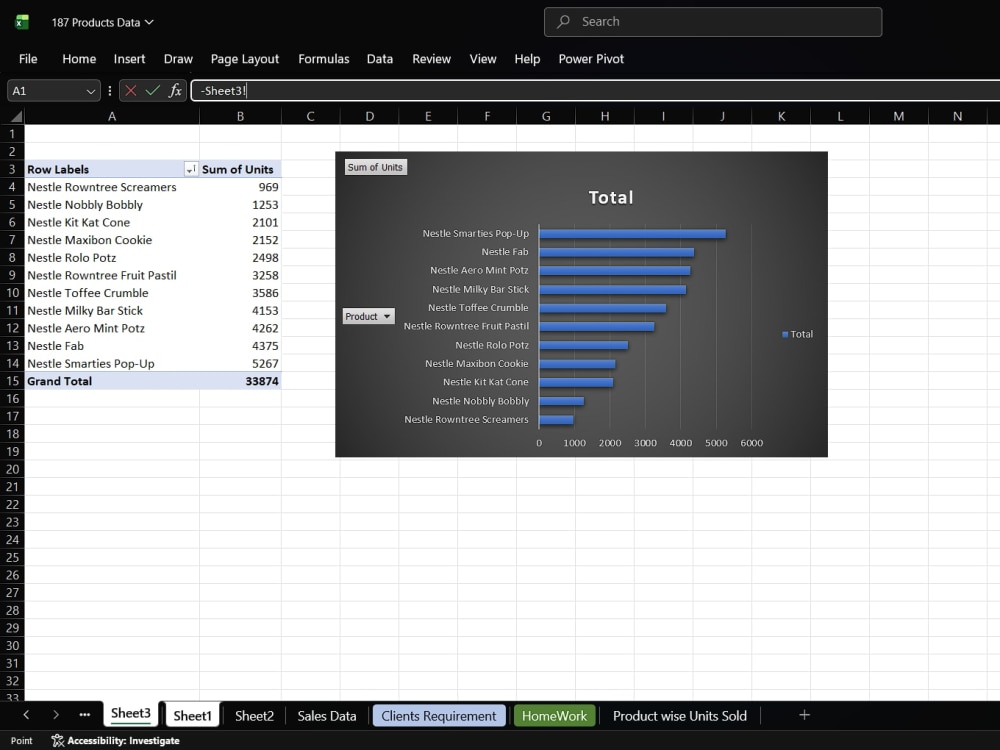Open the Insert ribbon tab
The width and height of the screenshot is (1000, 750).
(129, 59)
